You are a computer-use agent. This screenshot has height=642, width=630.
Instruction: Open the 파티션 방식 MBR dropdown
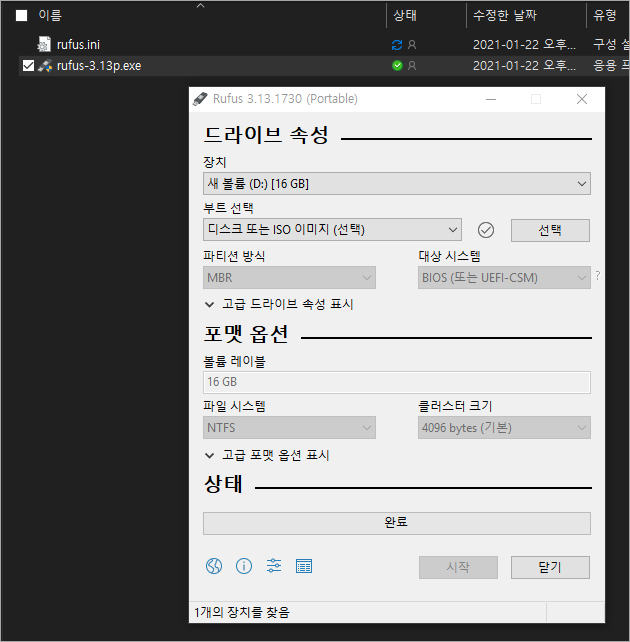[x=289, y=278]
